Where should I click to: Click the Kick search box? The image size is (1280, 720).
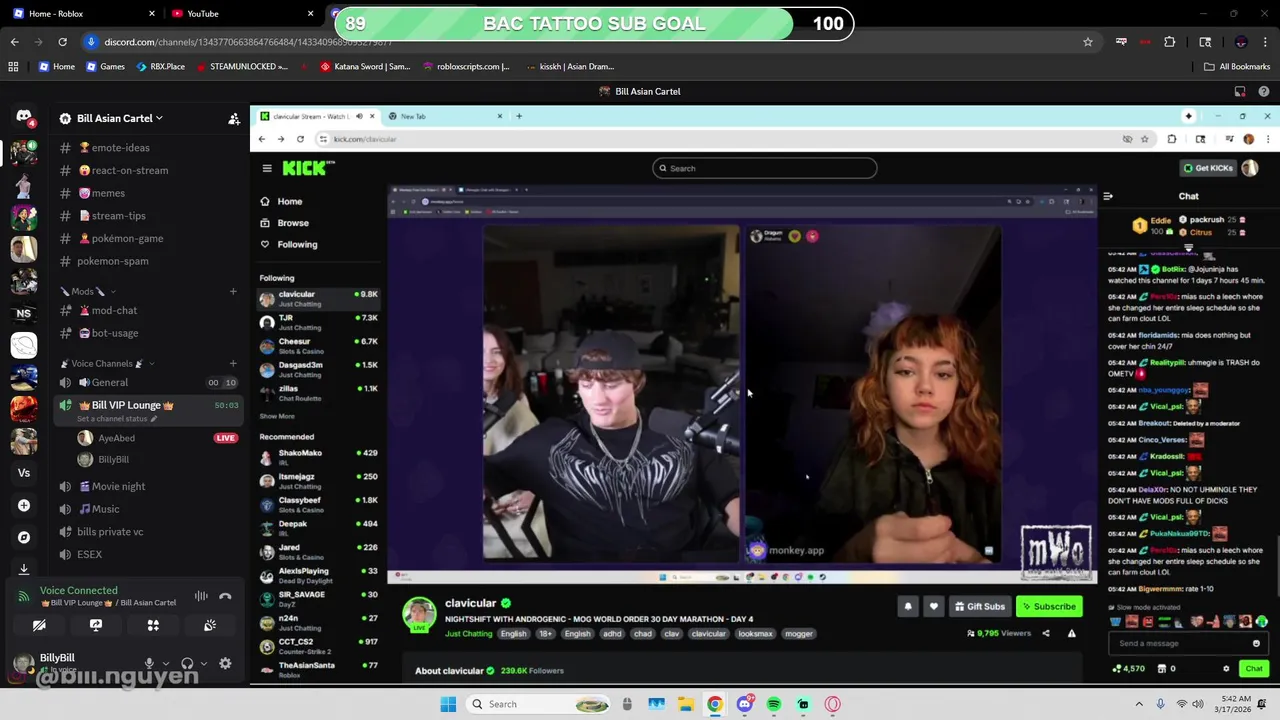pyautogui.click(x=765, y=168)
